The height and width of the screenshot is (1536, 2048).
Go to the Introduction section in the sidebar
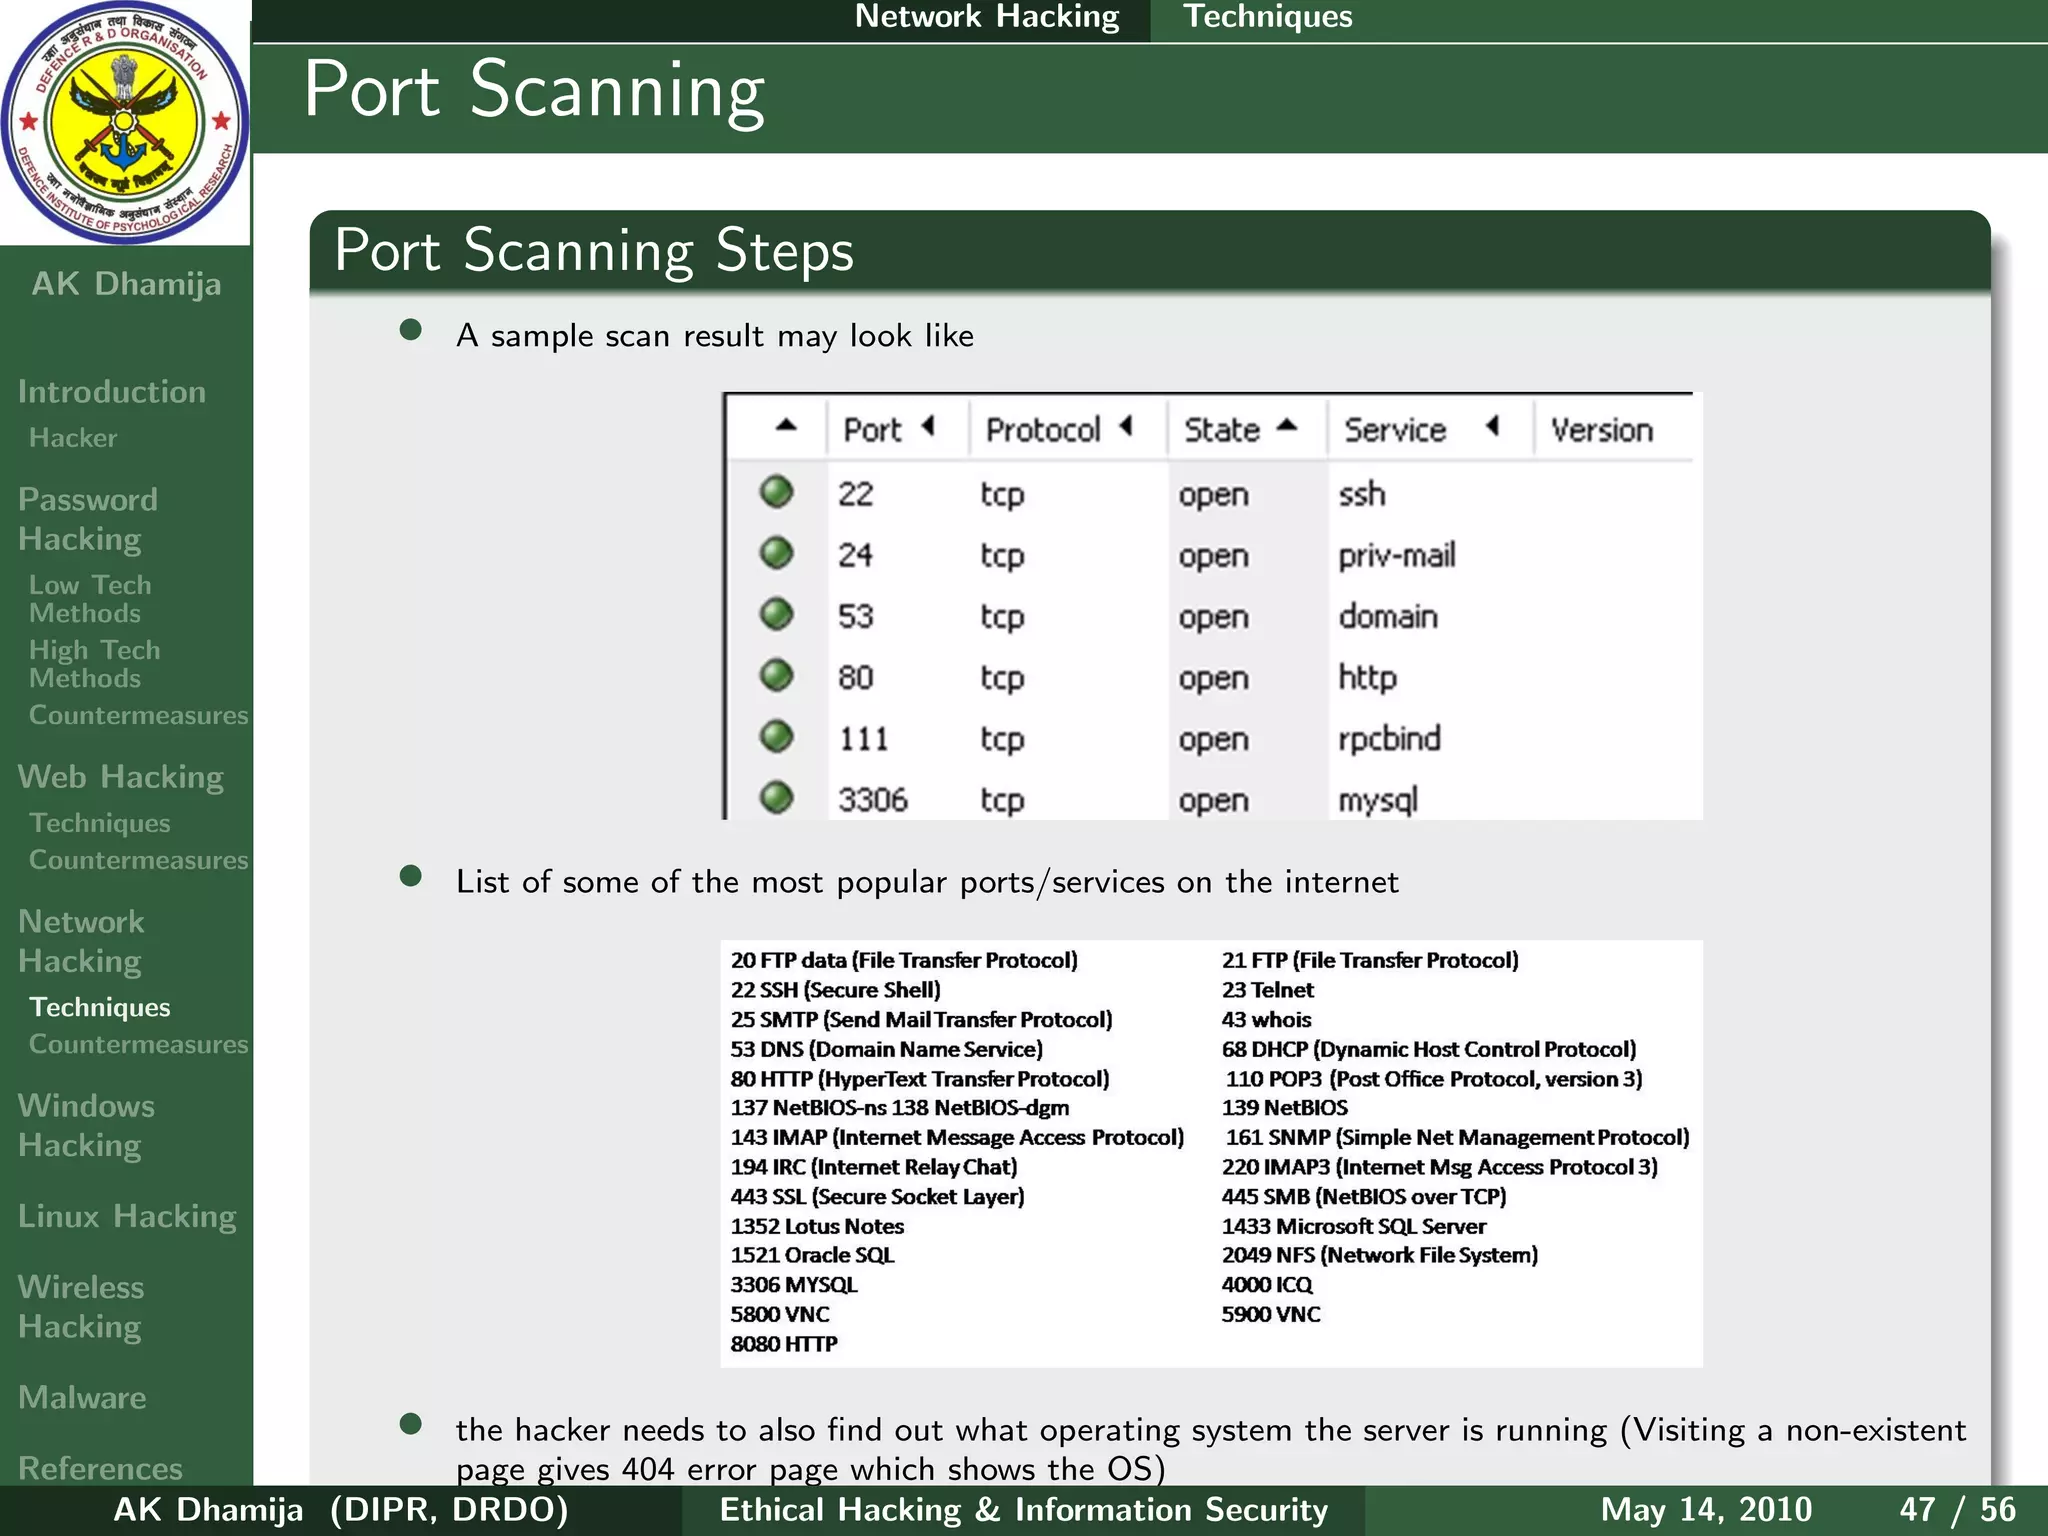(x=111, y=391)
